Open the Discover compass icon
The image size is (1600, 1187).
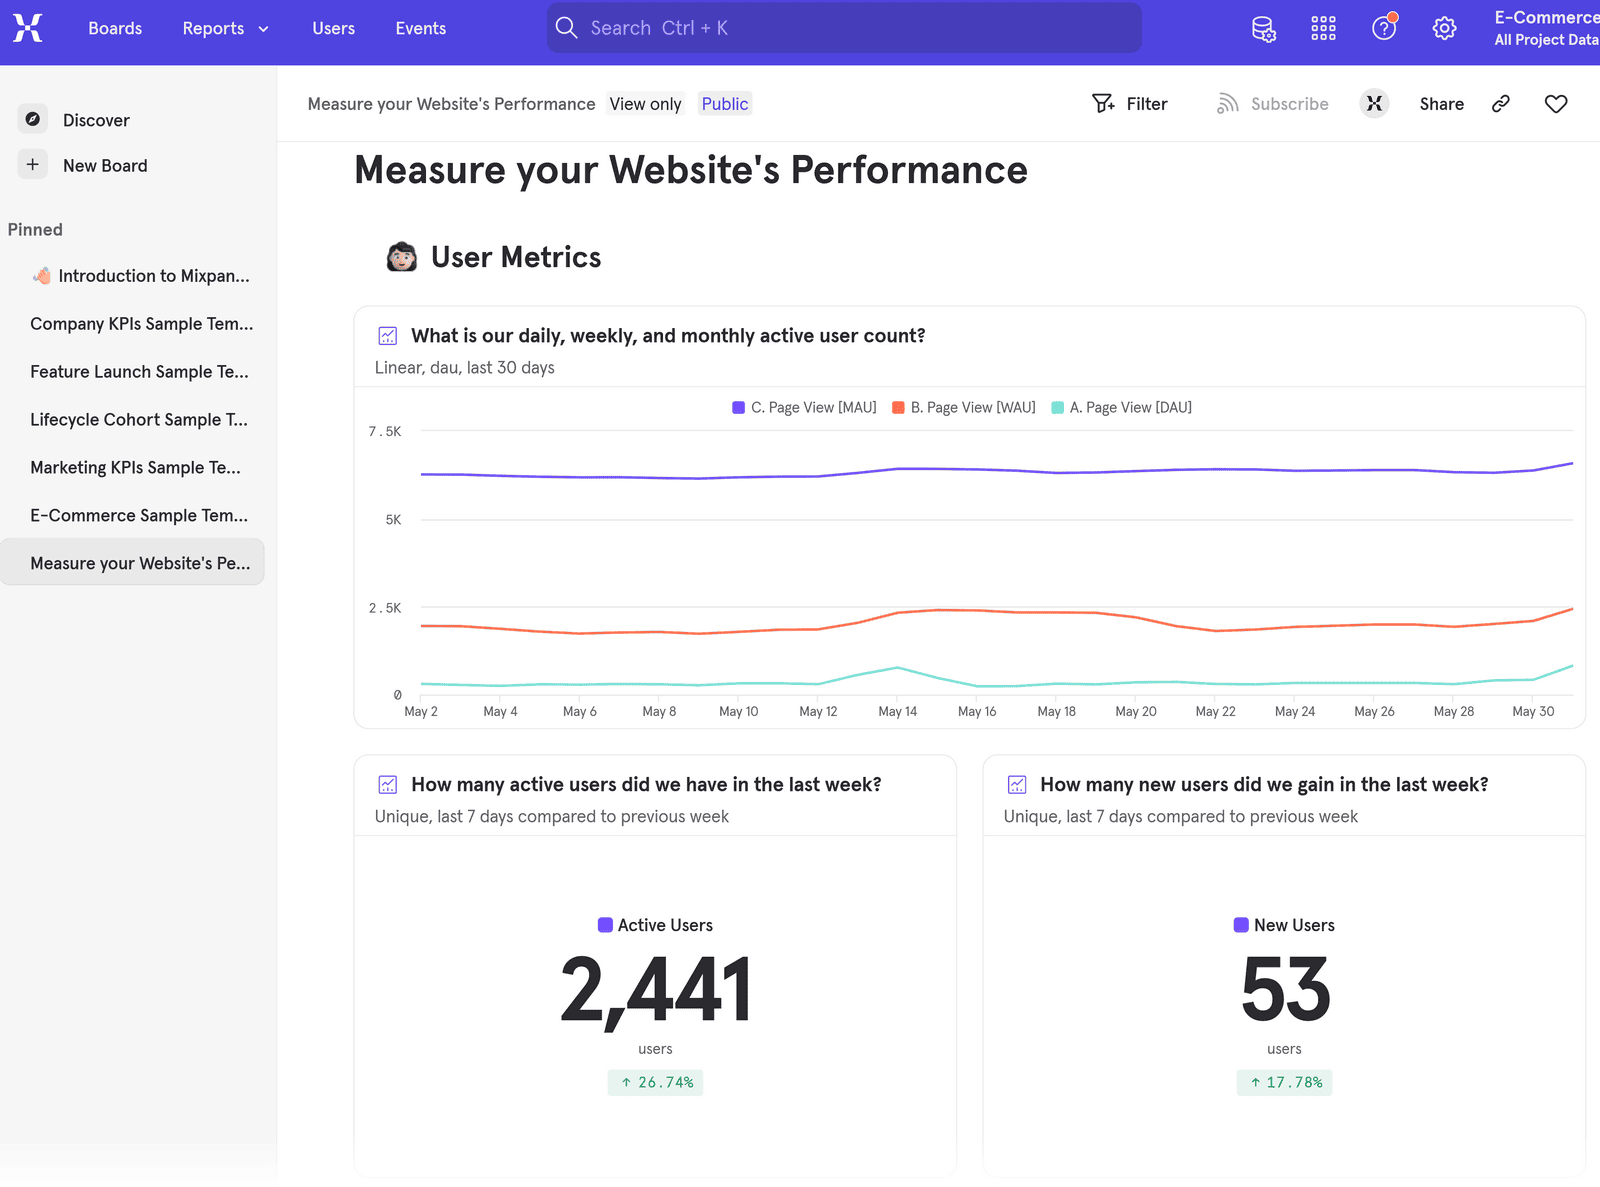coord(32,118)
